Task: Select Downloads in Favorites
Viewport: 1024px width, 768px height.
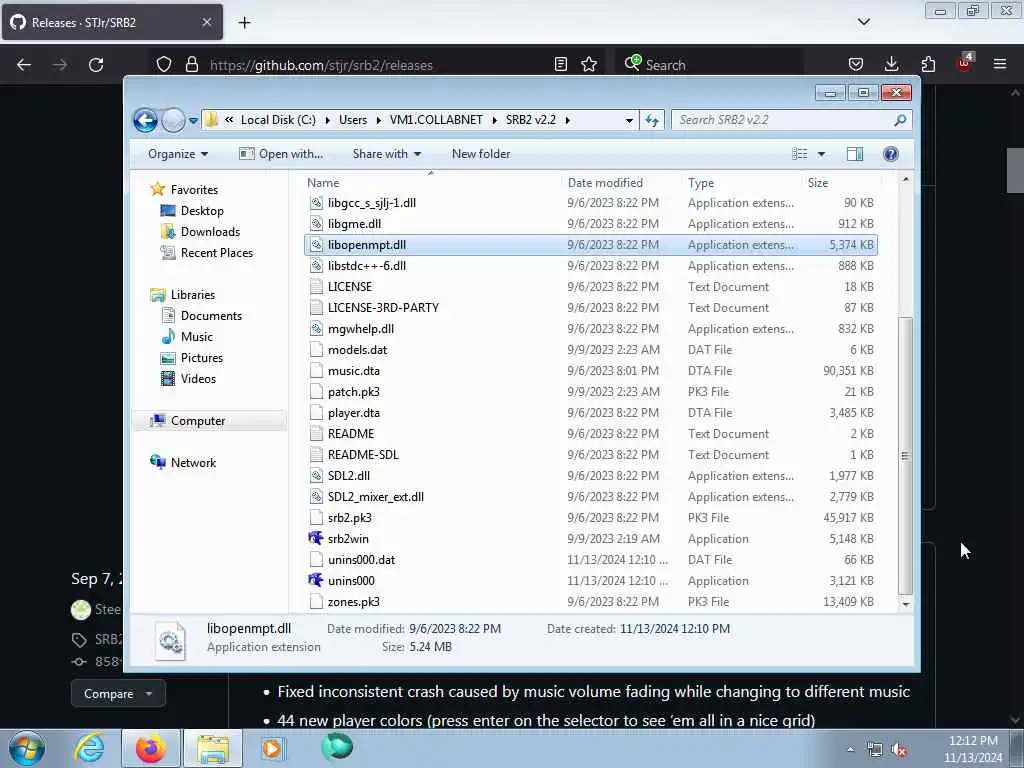Action: (210, 232)
